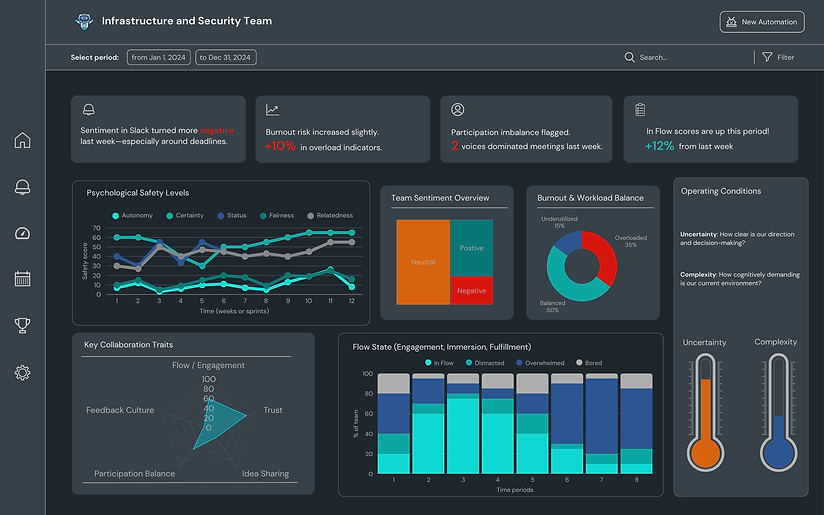Open the 'from Jan 1, 2024' date picker
Image resolution: width=824 pixels, height=515 pixels.
(x=159, y=57)
